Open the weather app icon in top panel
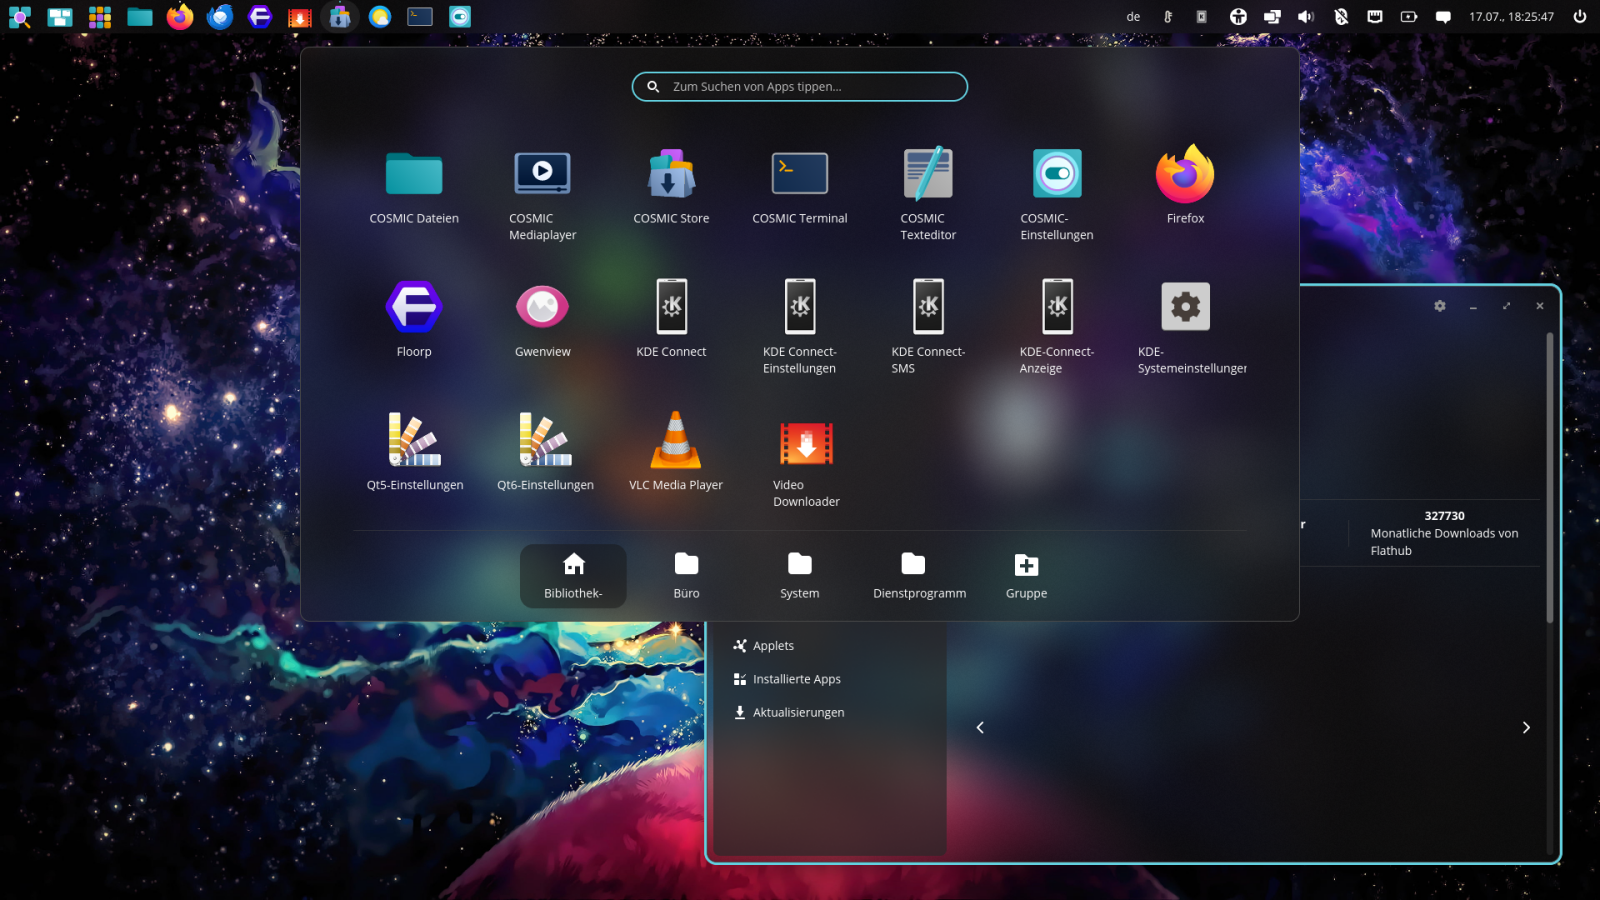1600x900 pixels. (380, 17)
